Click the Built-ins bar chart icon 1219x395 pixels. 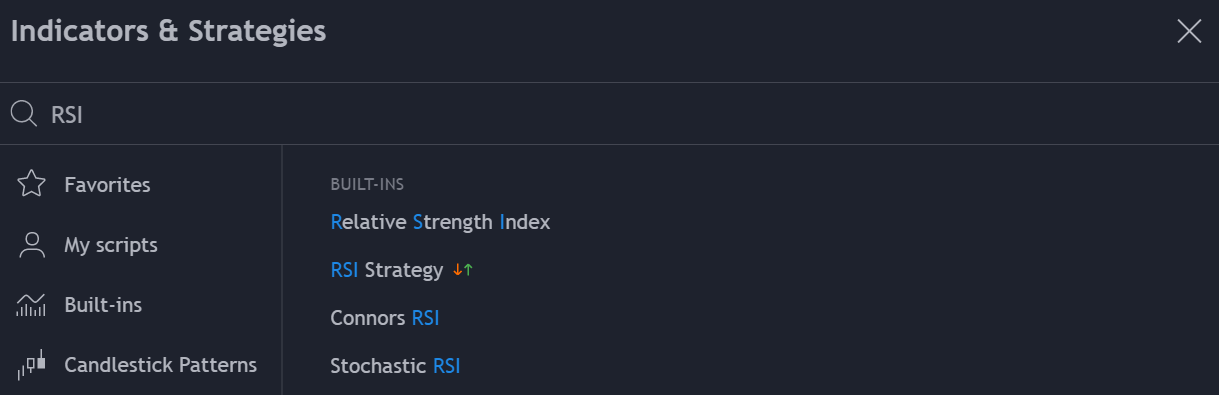click(x=32, y=305)
